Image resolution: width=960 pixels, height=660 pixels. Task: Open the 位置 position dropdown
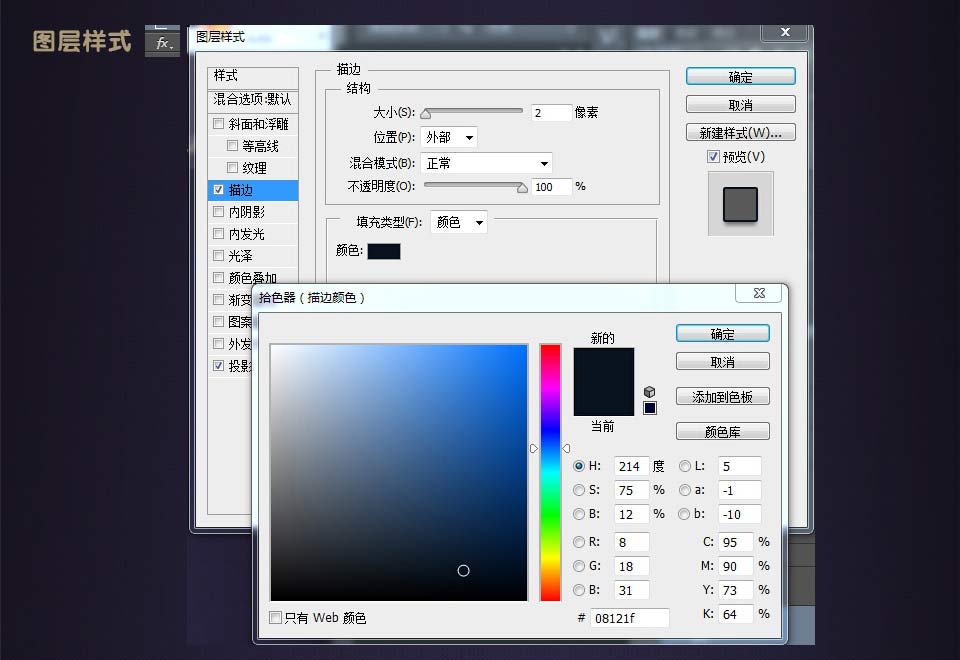click(x=451, y=137)
